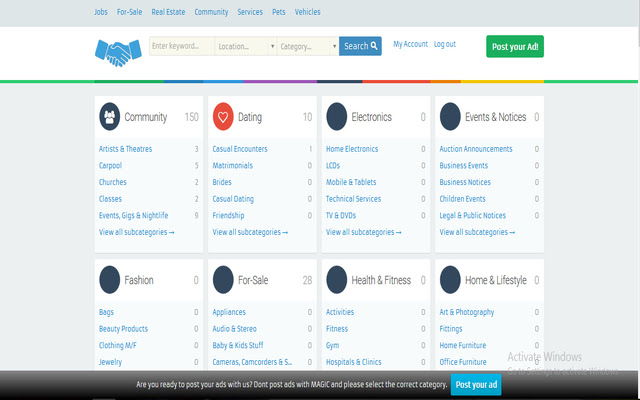Open the Carpool subcategory
This screenshot has height=400, width=640.
(110, 166)
